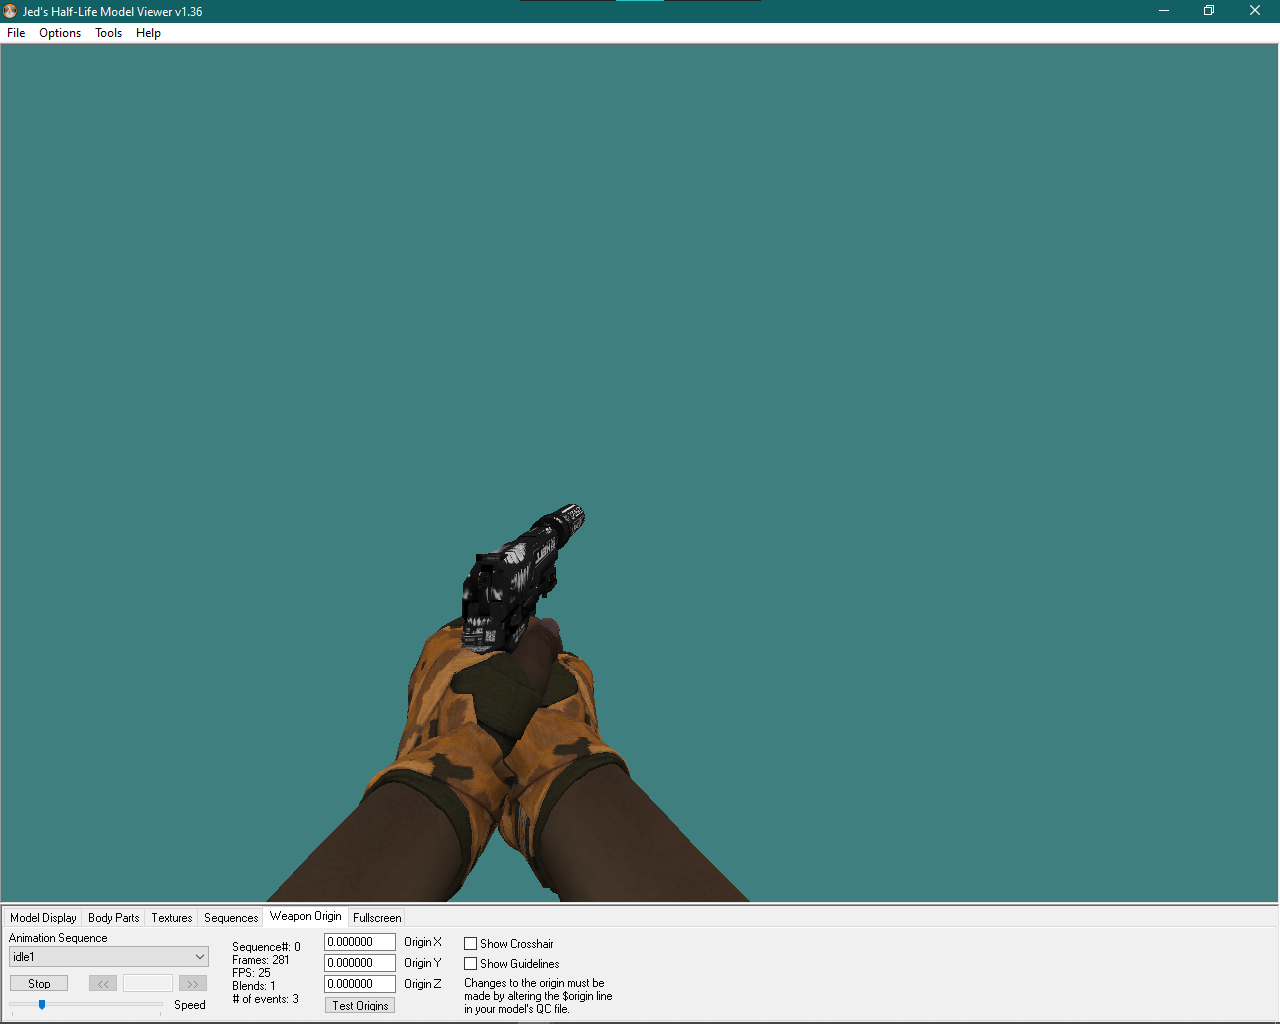Click the 'Animation Sequence' label
The width and height of the screenshot is (1280, 1024).
pos(58,938)
